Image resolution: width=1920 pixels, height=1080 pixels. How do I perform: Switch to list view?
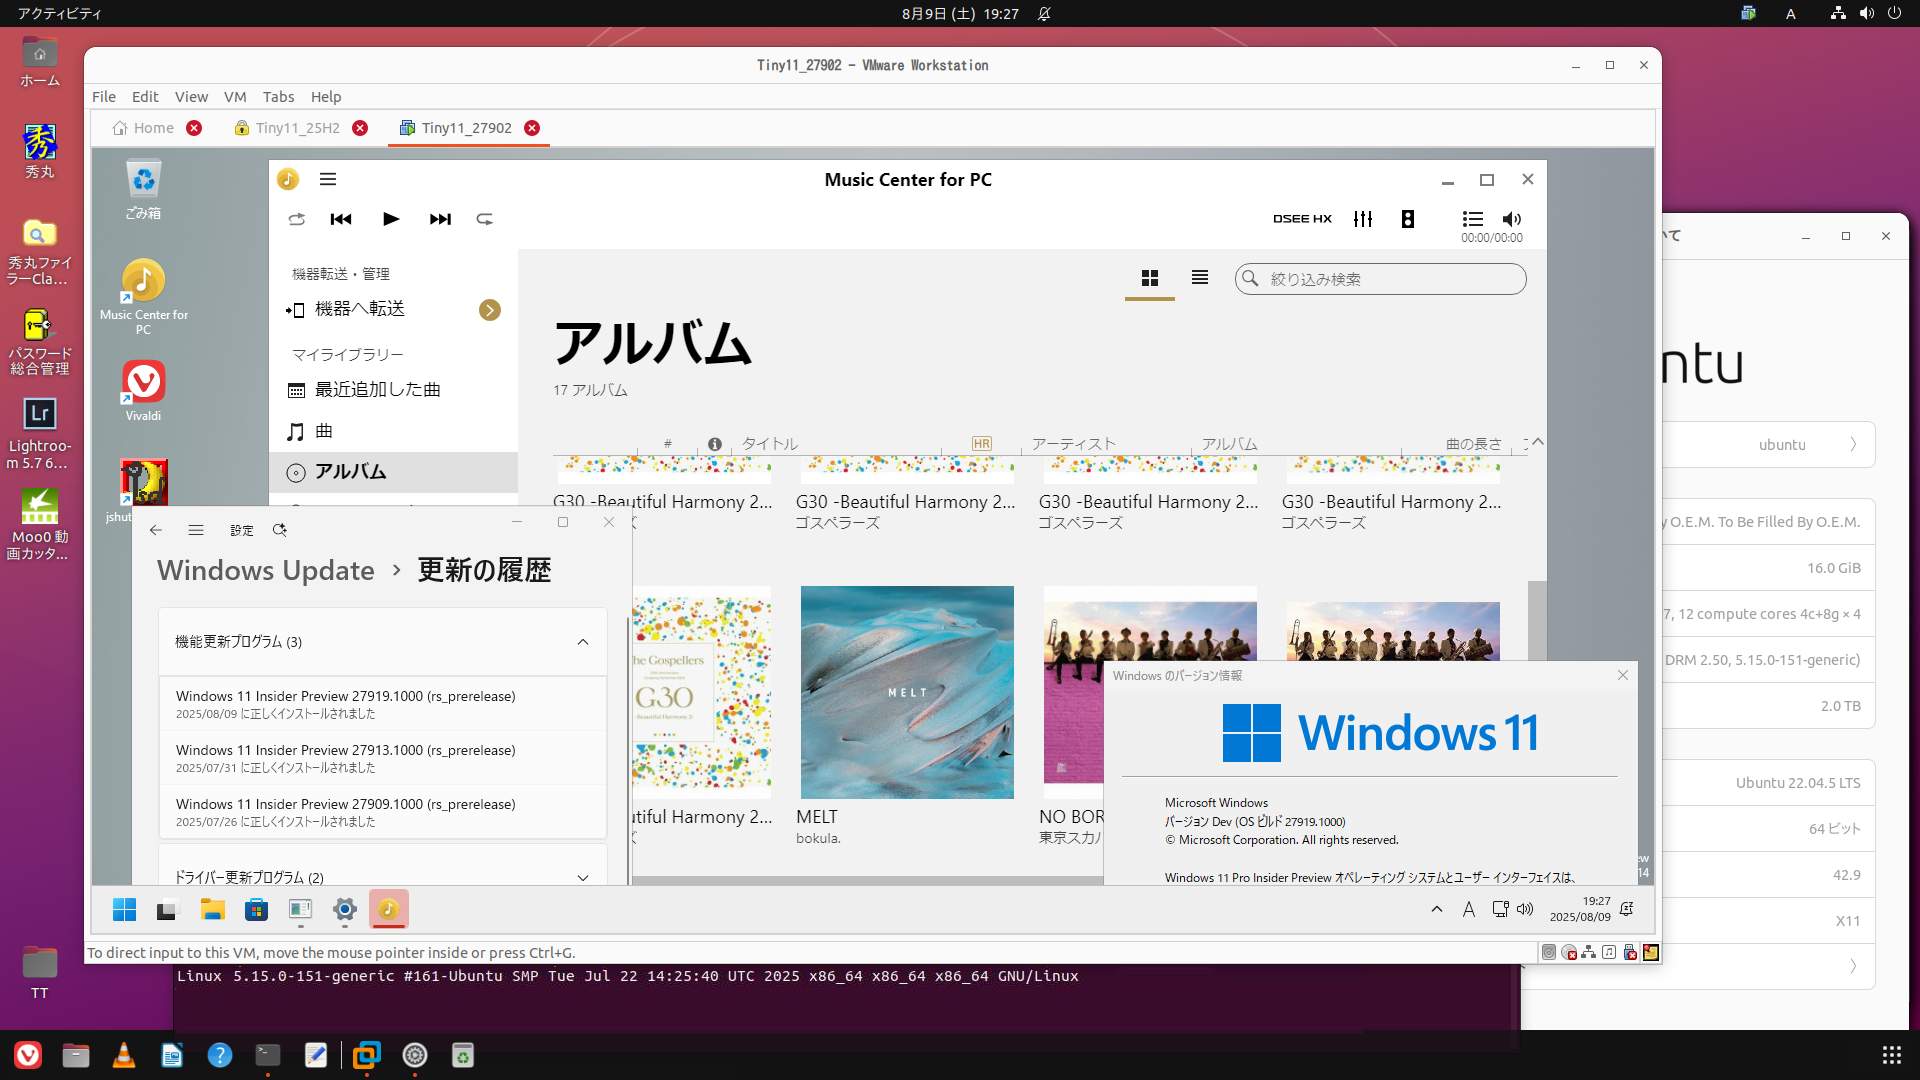pyautogui.click(x=1200, y=278)
